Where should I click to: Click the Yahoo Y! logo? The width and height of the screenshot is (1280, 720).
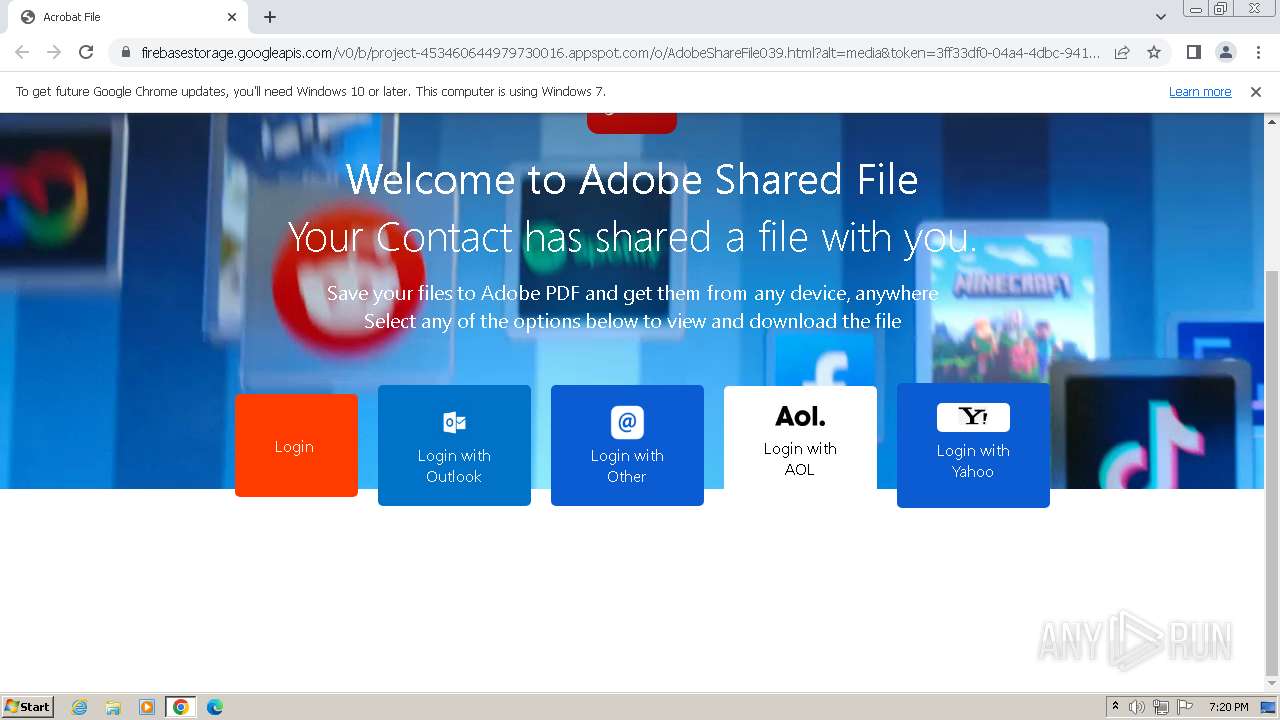(973, 417)
